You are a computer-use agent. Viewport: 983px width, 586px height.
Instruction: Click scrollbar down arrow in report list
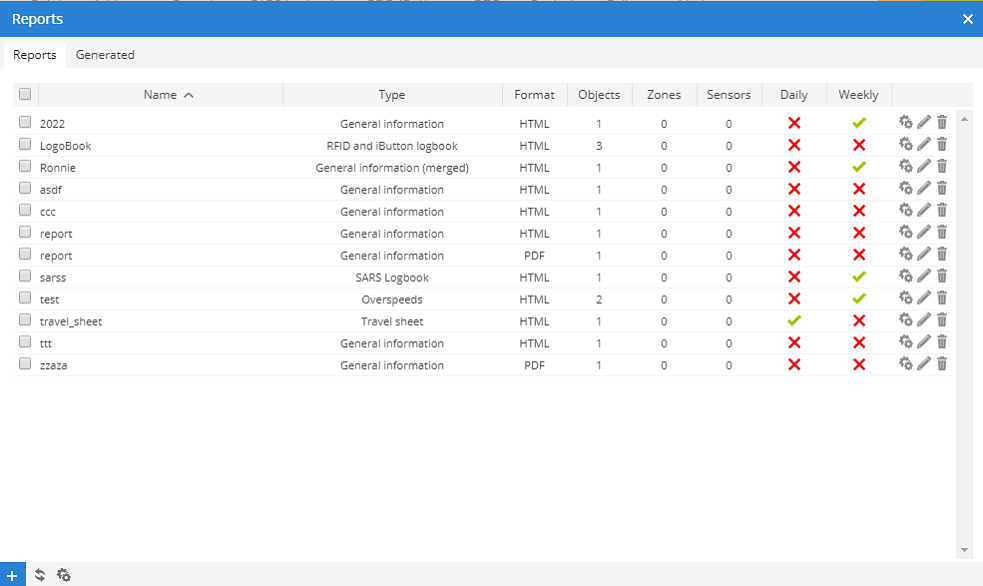[964, 550]
